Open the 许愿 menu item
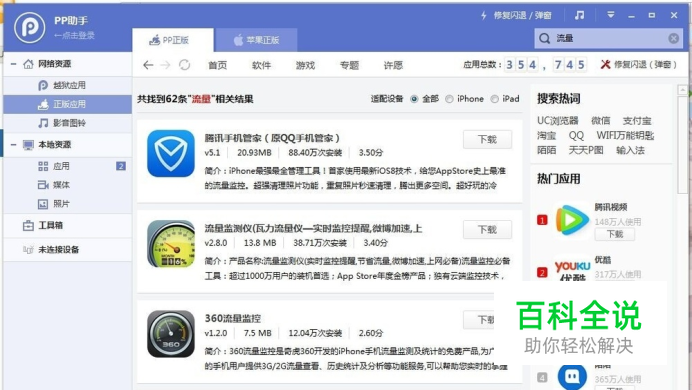The image size is (692, 390). 393,65
